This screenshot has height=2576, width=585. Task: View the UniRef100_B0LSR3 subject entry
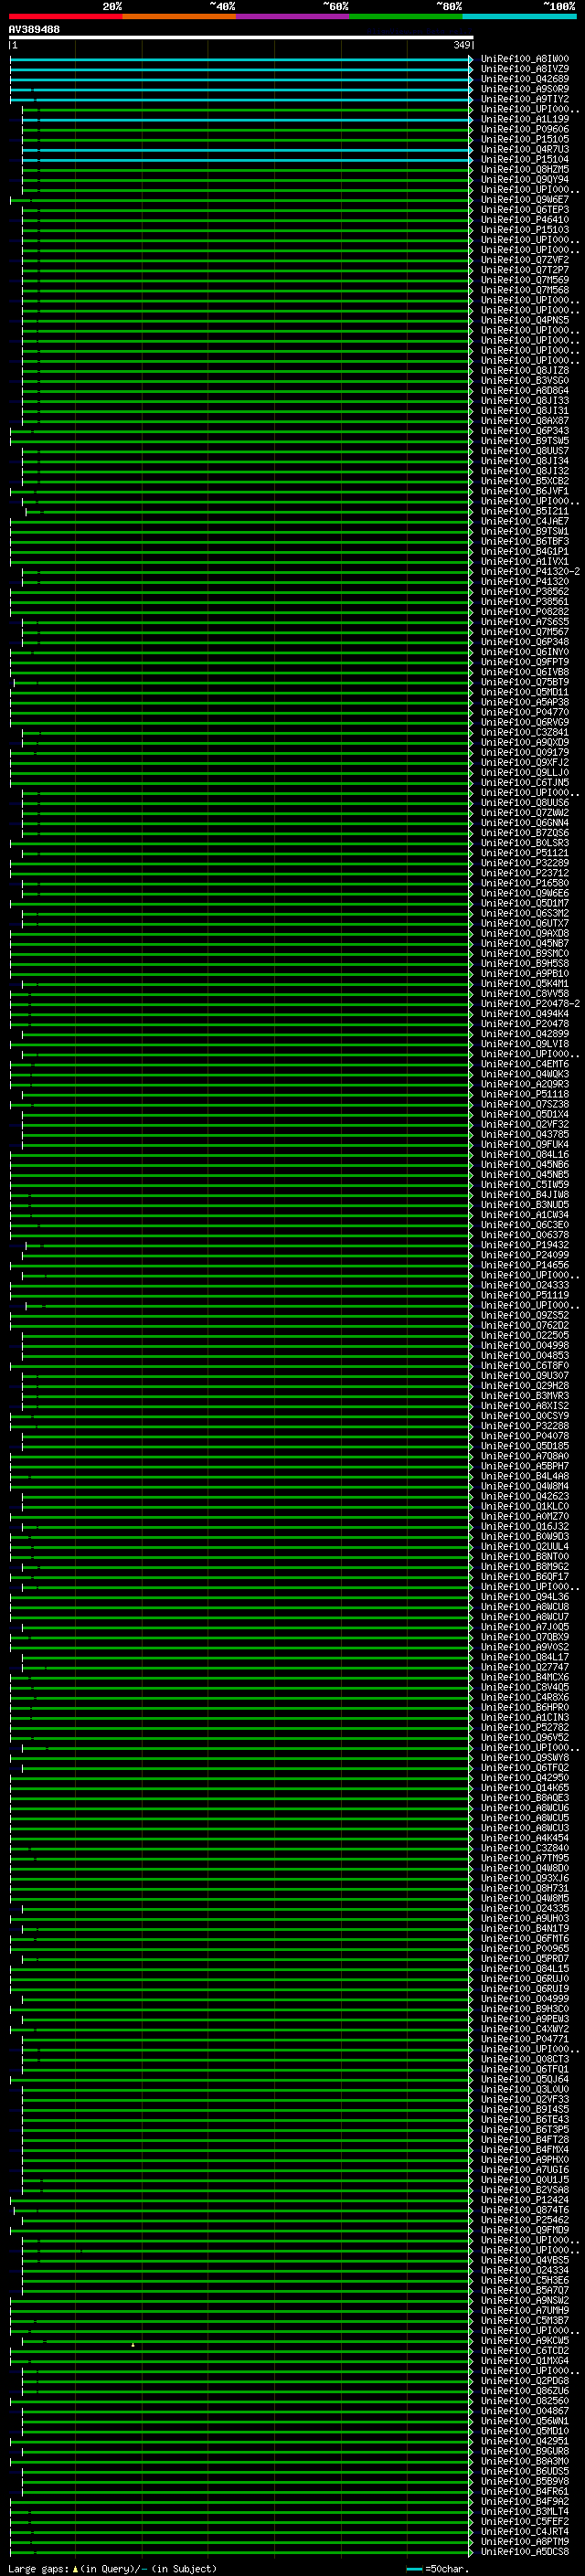tap(524, 843)
